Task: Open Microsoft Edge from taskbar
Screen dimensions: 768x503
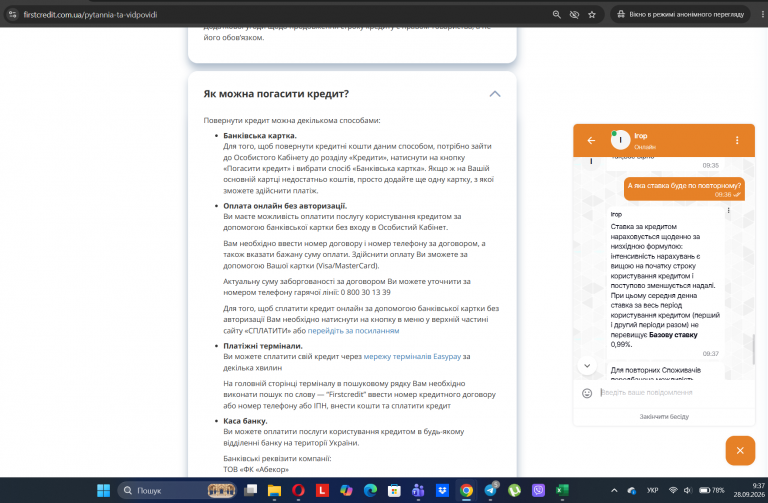Action: coord(370,490)
